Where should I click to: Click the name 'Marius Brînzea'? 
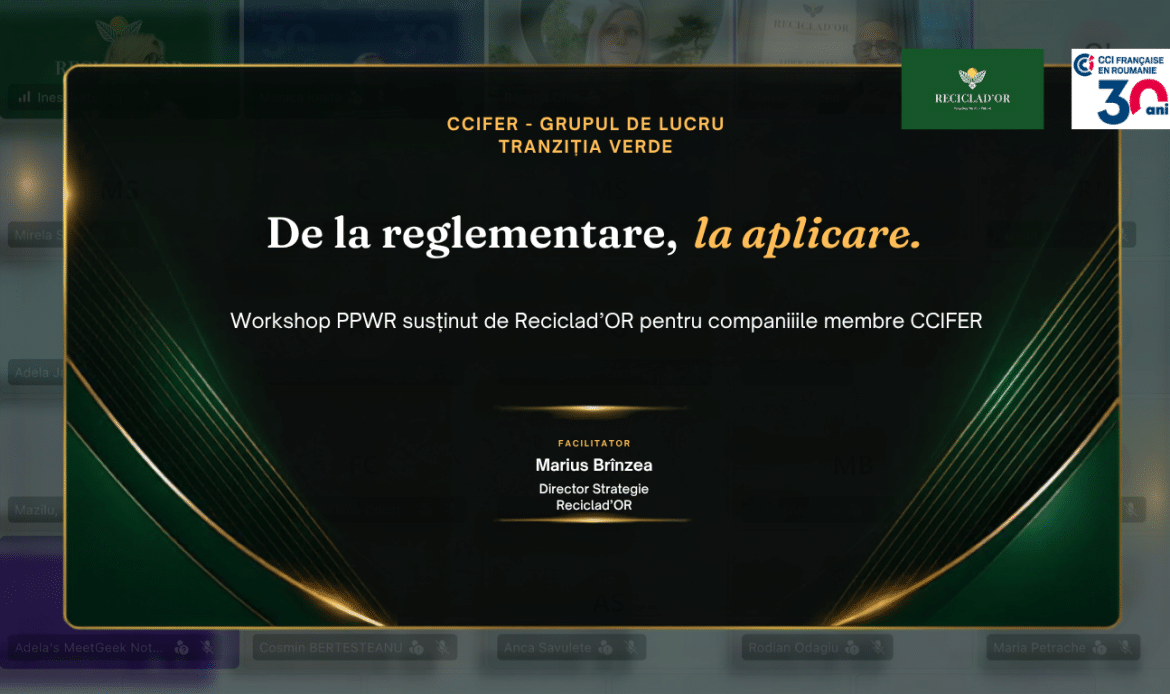pyautogui.click(x=594, y=465)
